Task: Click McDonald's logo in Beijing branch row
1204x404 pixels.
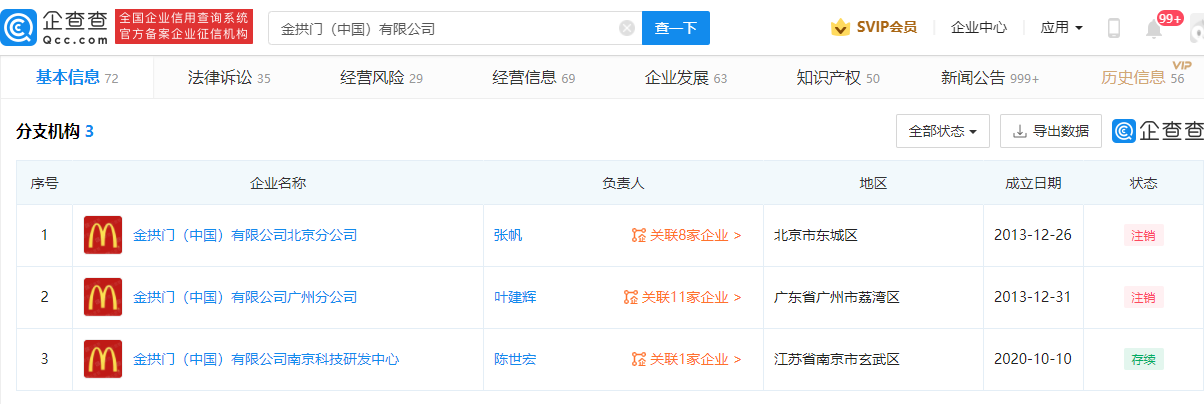Action: [x=103, y=235]
